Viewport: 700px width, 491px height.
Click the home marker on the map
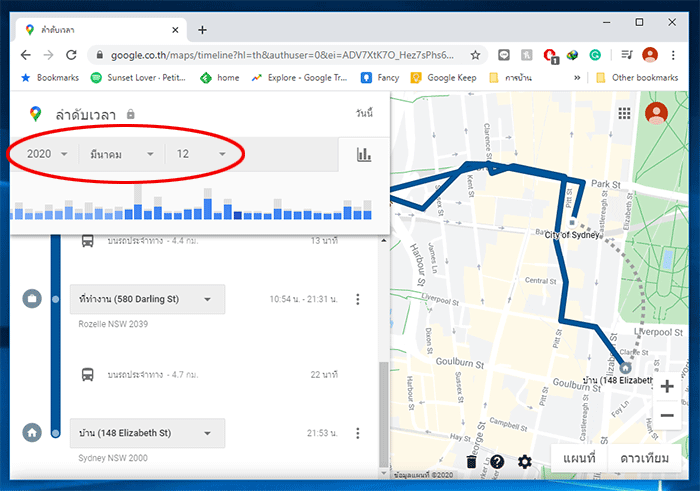tap(625, 368)
